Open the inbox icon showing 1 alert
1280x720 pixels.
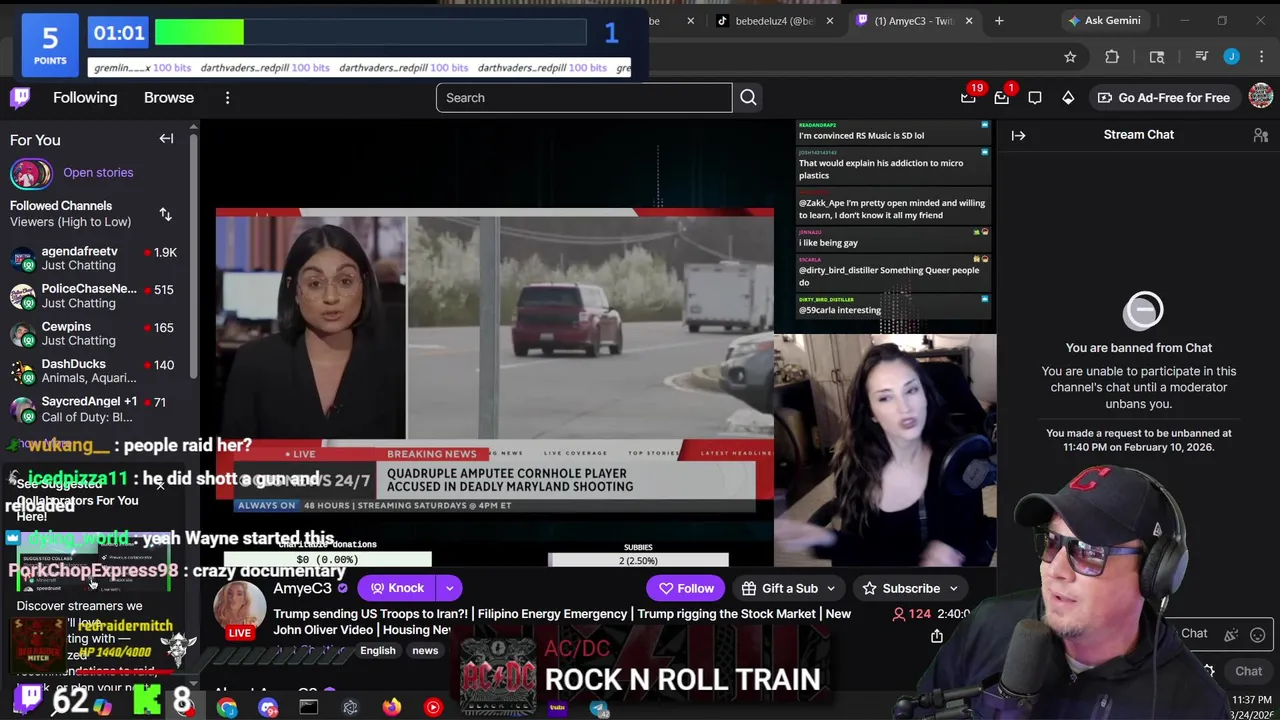[x=1002, y=97]
